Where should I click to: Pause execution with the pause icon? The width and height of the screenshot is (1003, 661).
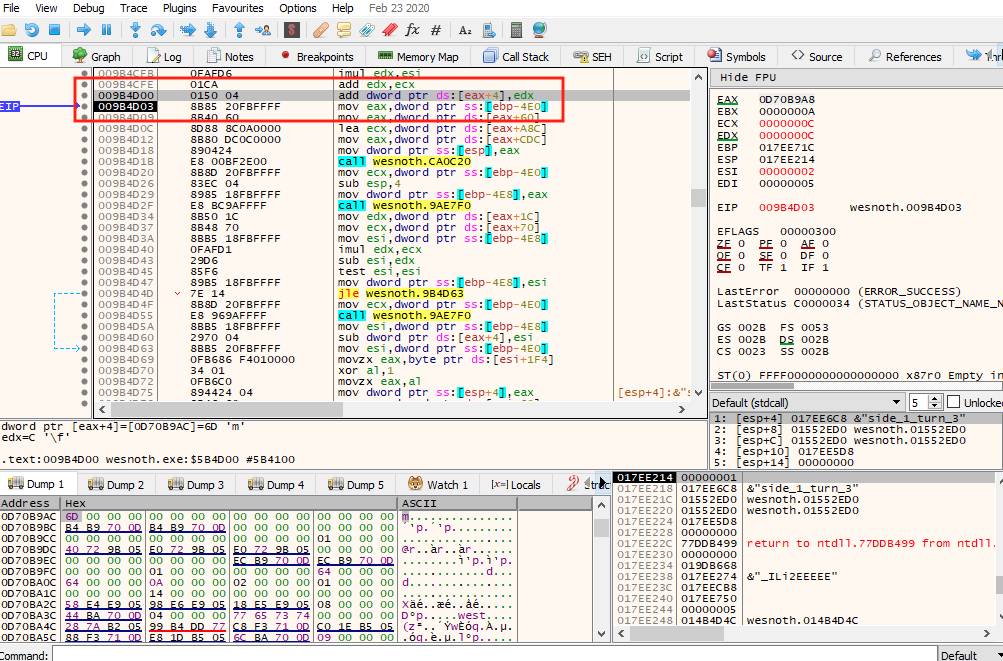(x=107, y=29)
